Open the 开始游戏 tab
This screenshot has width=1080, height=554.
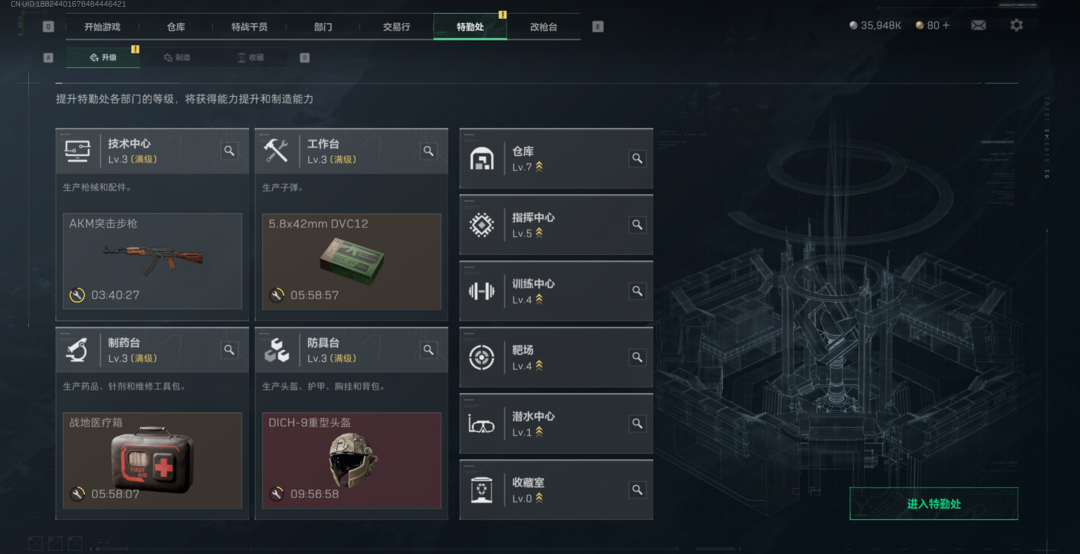tap(103, 27)
